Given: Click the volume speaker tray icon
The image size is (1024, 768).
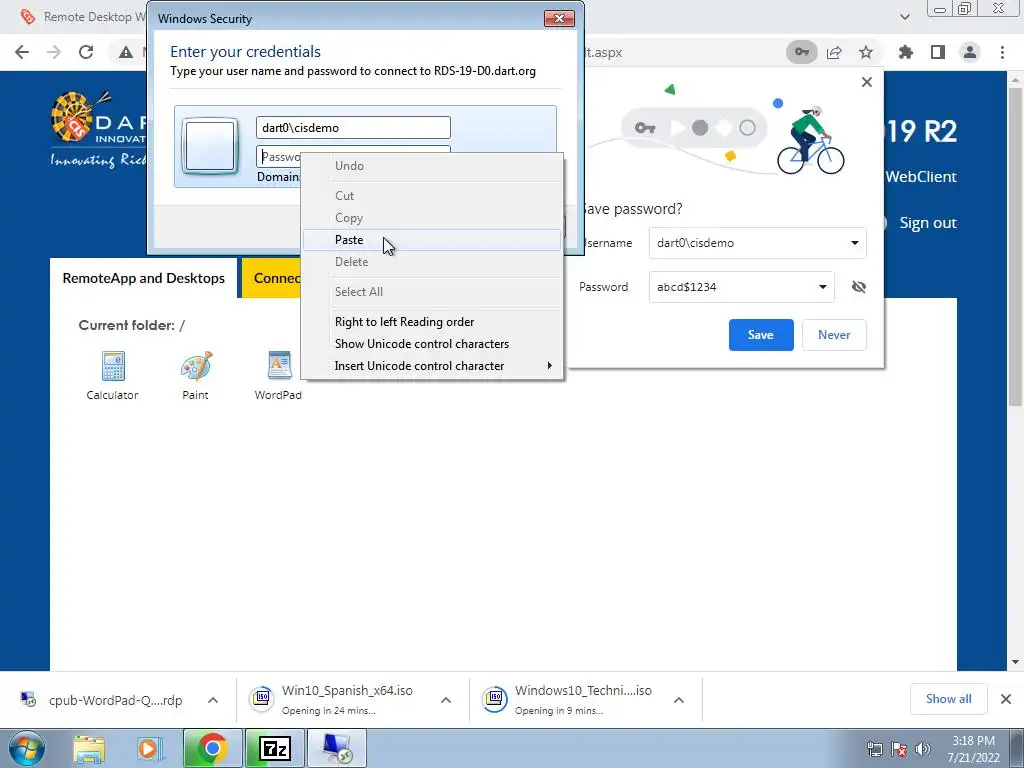Looking at the screenshot, I should click(923, 749).
